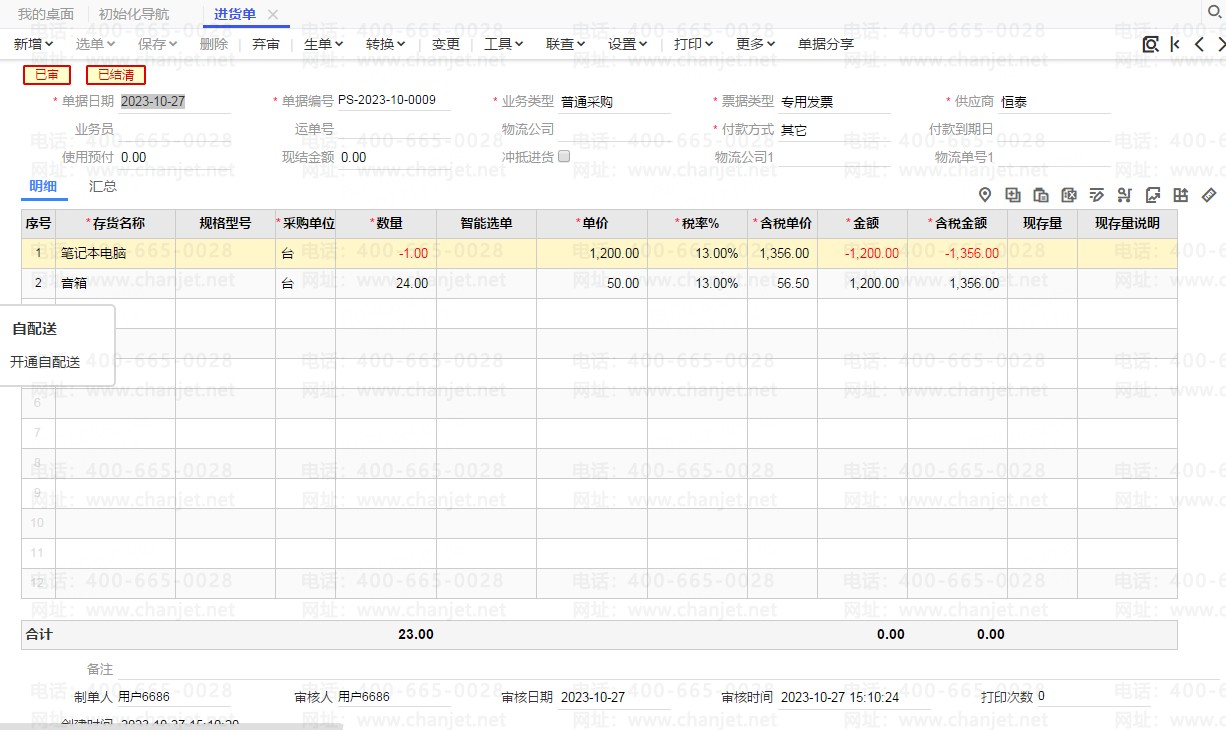The height and width of the screenshot is (730, 1226).
Task: Close the 进货单 tab
Action: pyautogui.click(x=273, y=14)
